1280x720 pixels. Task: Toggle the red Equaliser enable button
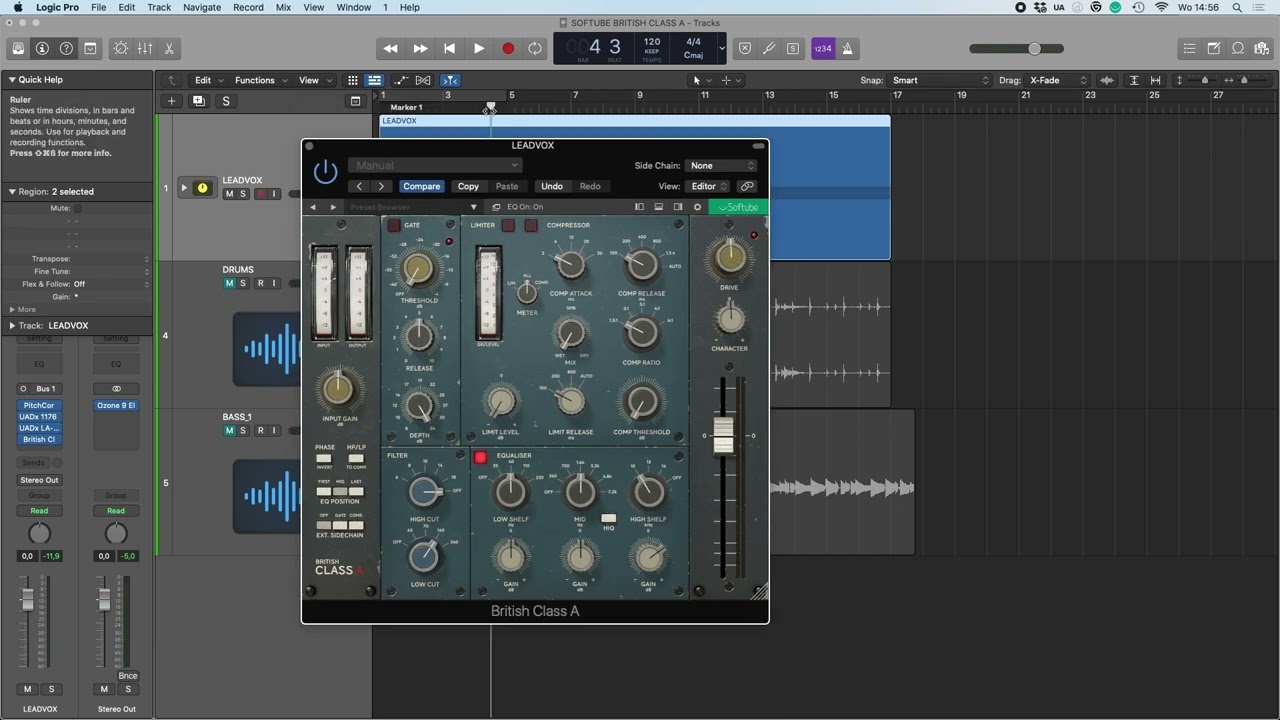[x=480, y=457]
